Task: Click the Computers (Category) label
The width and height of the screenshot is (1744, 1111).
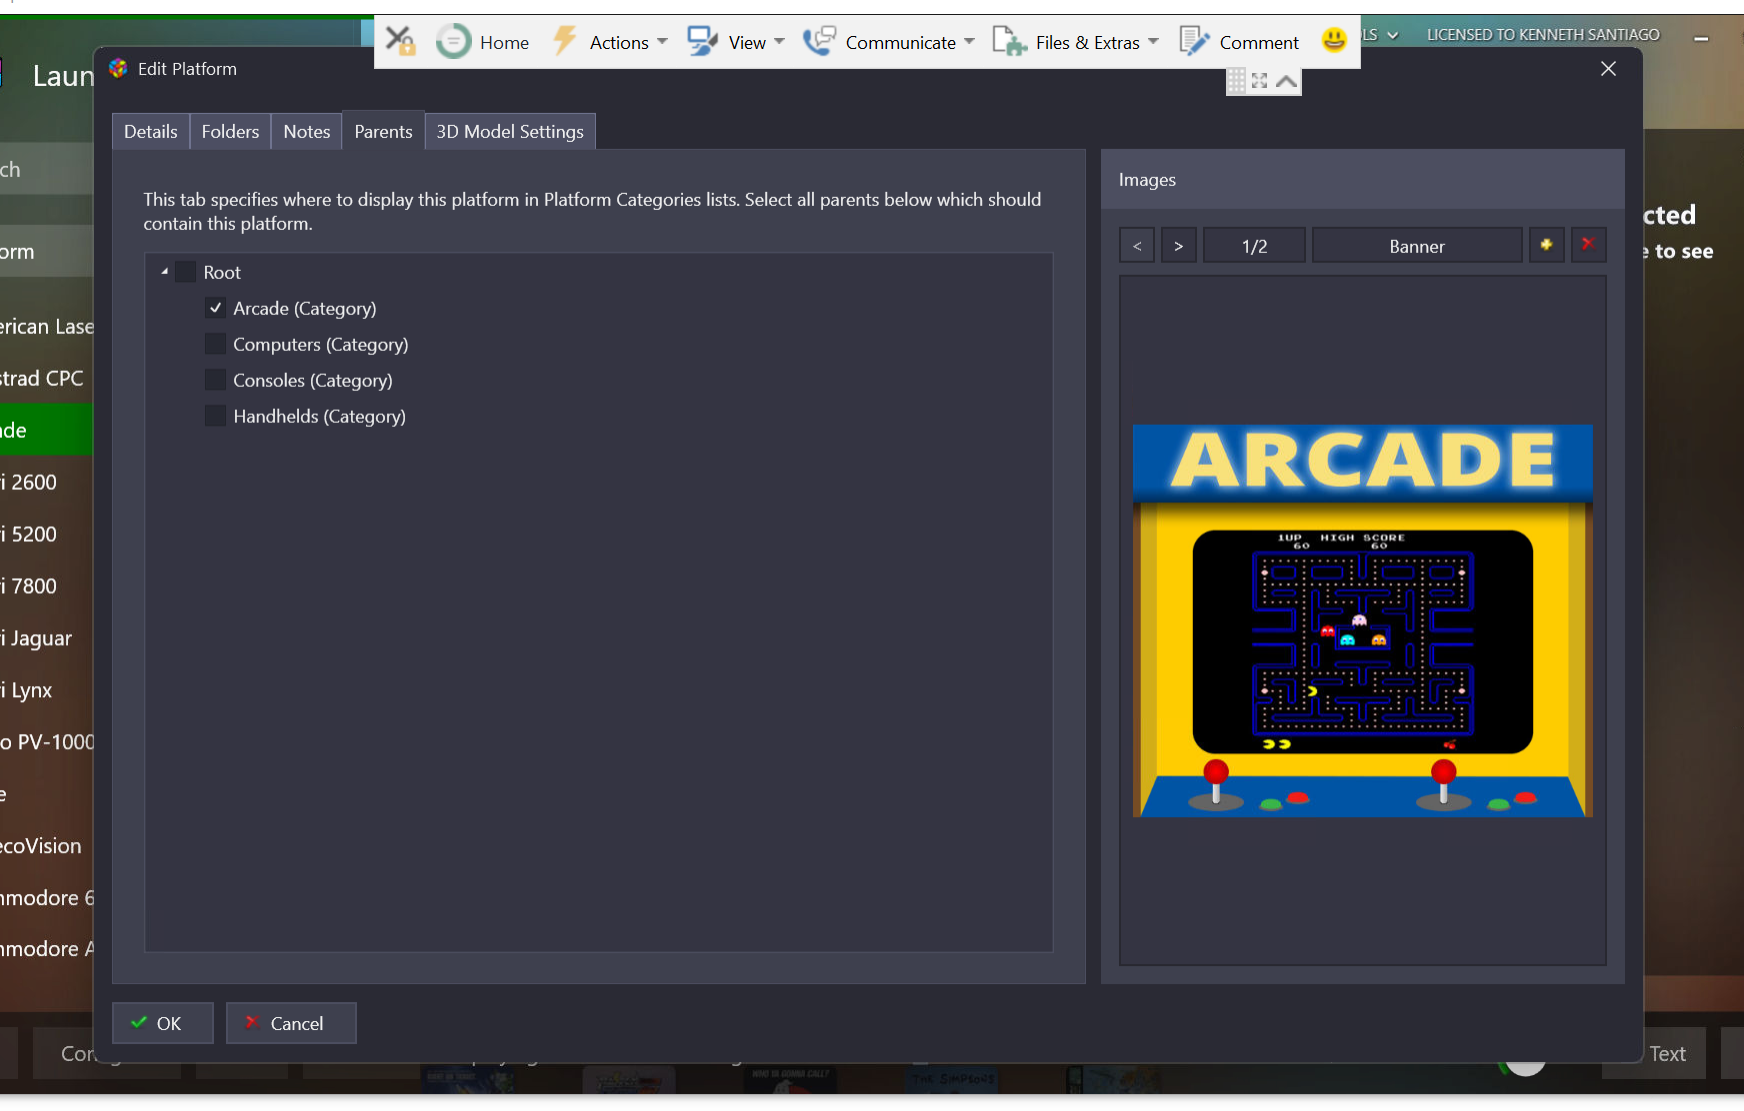Action: pos(320,344)
